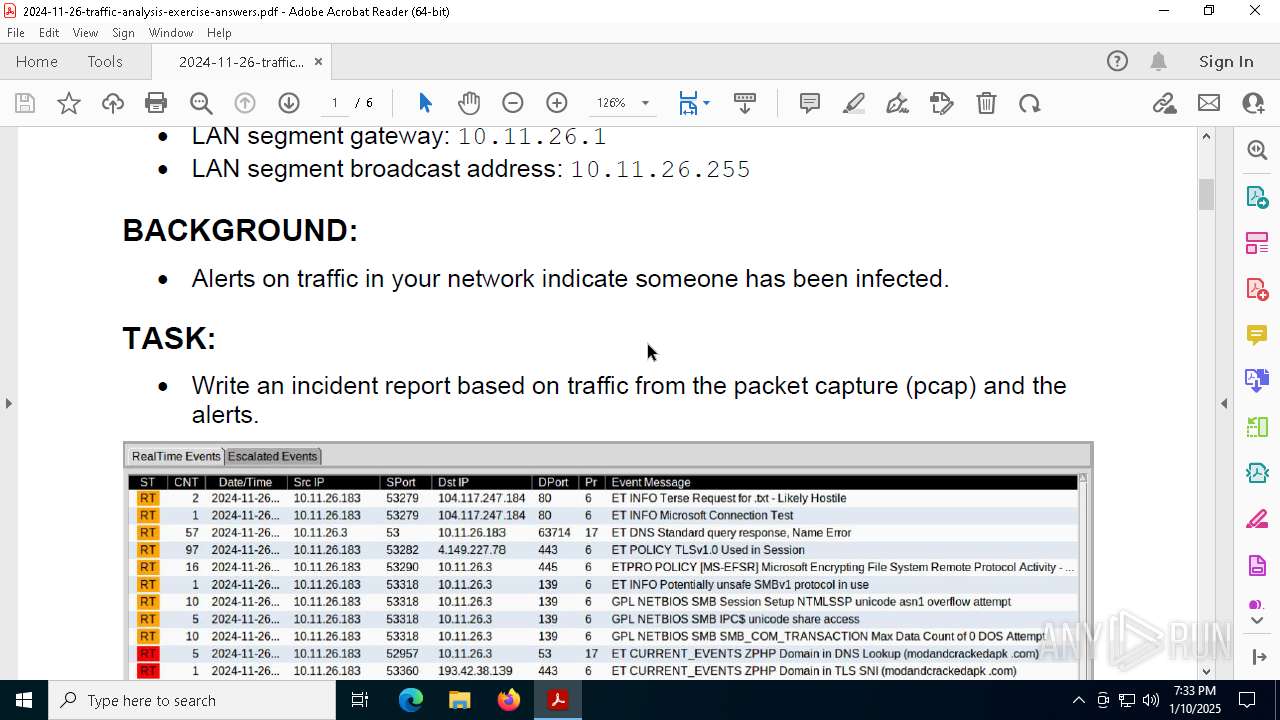The image size is (1280, 720).
Task: Open Task View on the taskbar
Action: [x=360, y=700]
